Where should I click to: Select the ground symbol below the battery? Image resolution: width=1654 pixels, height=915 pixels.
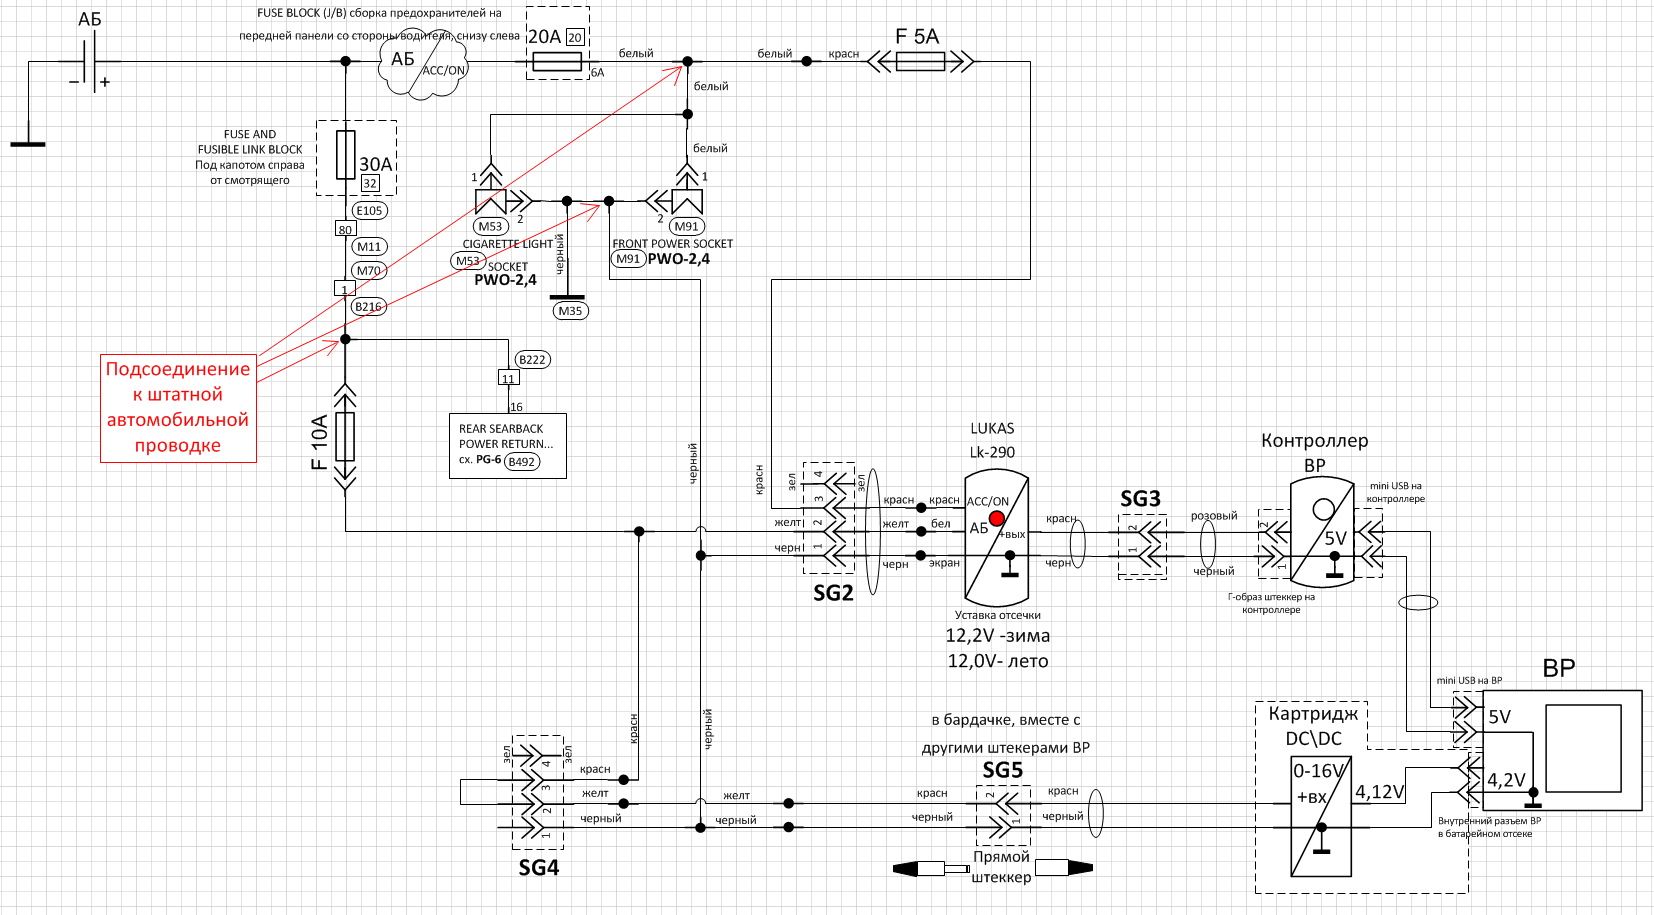pos(28,141)
